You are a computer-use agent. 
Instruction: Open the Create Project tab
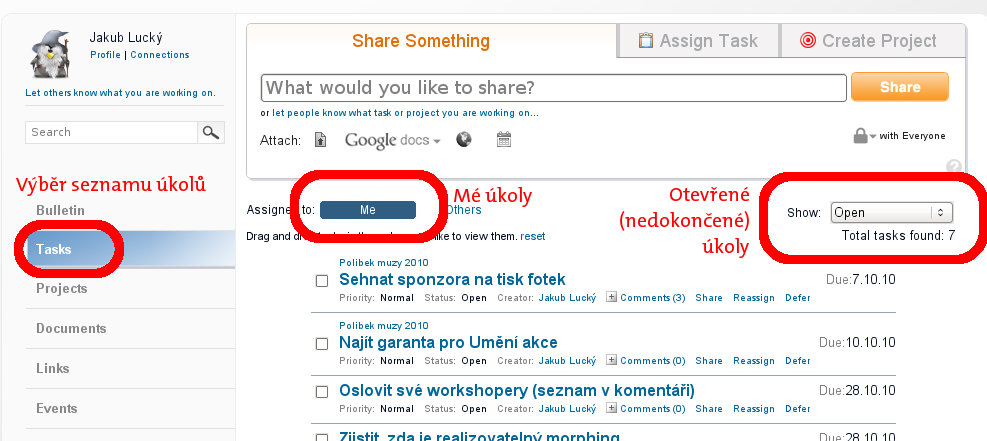click(868, 41)
